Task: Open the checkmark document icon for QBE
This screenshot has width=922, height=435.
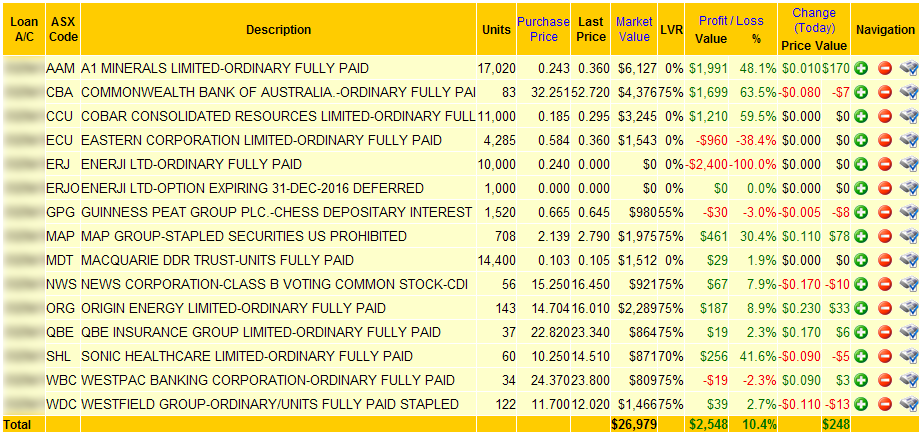Action: click(909, 333)
